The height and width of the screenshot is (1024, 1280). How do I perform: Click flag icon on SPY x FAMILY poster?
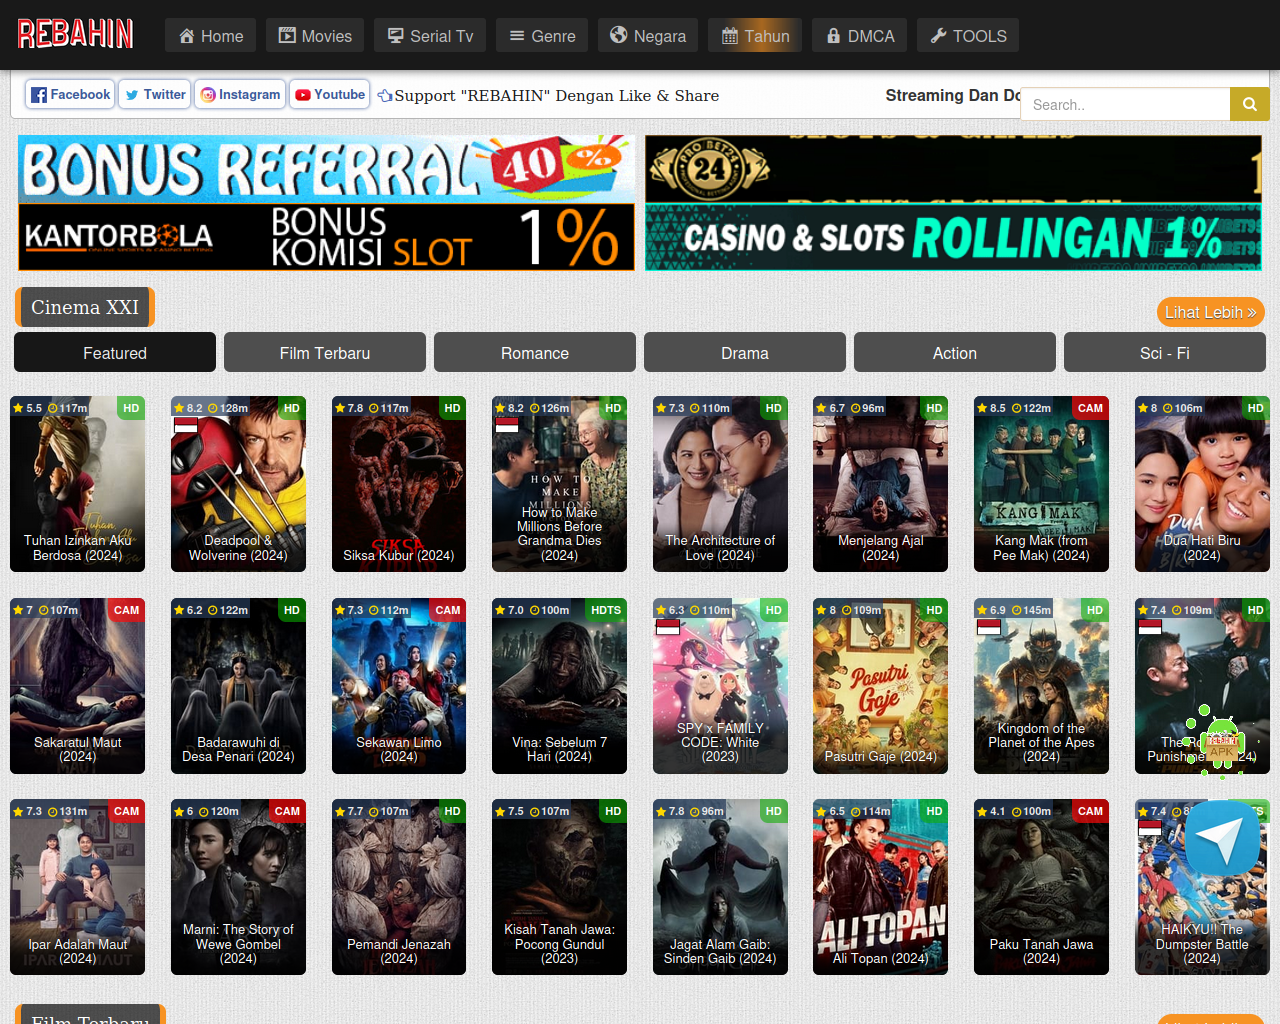[x=668, y=627]
